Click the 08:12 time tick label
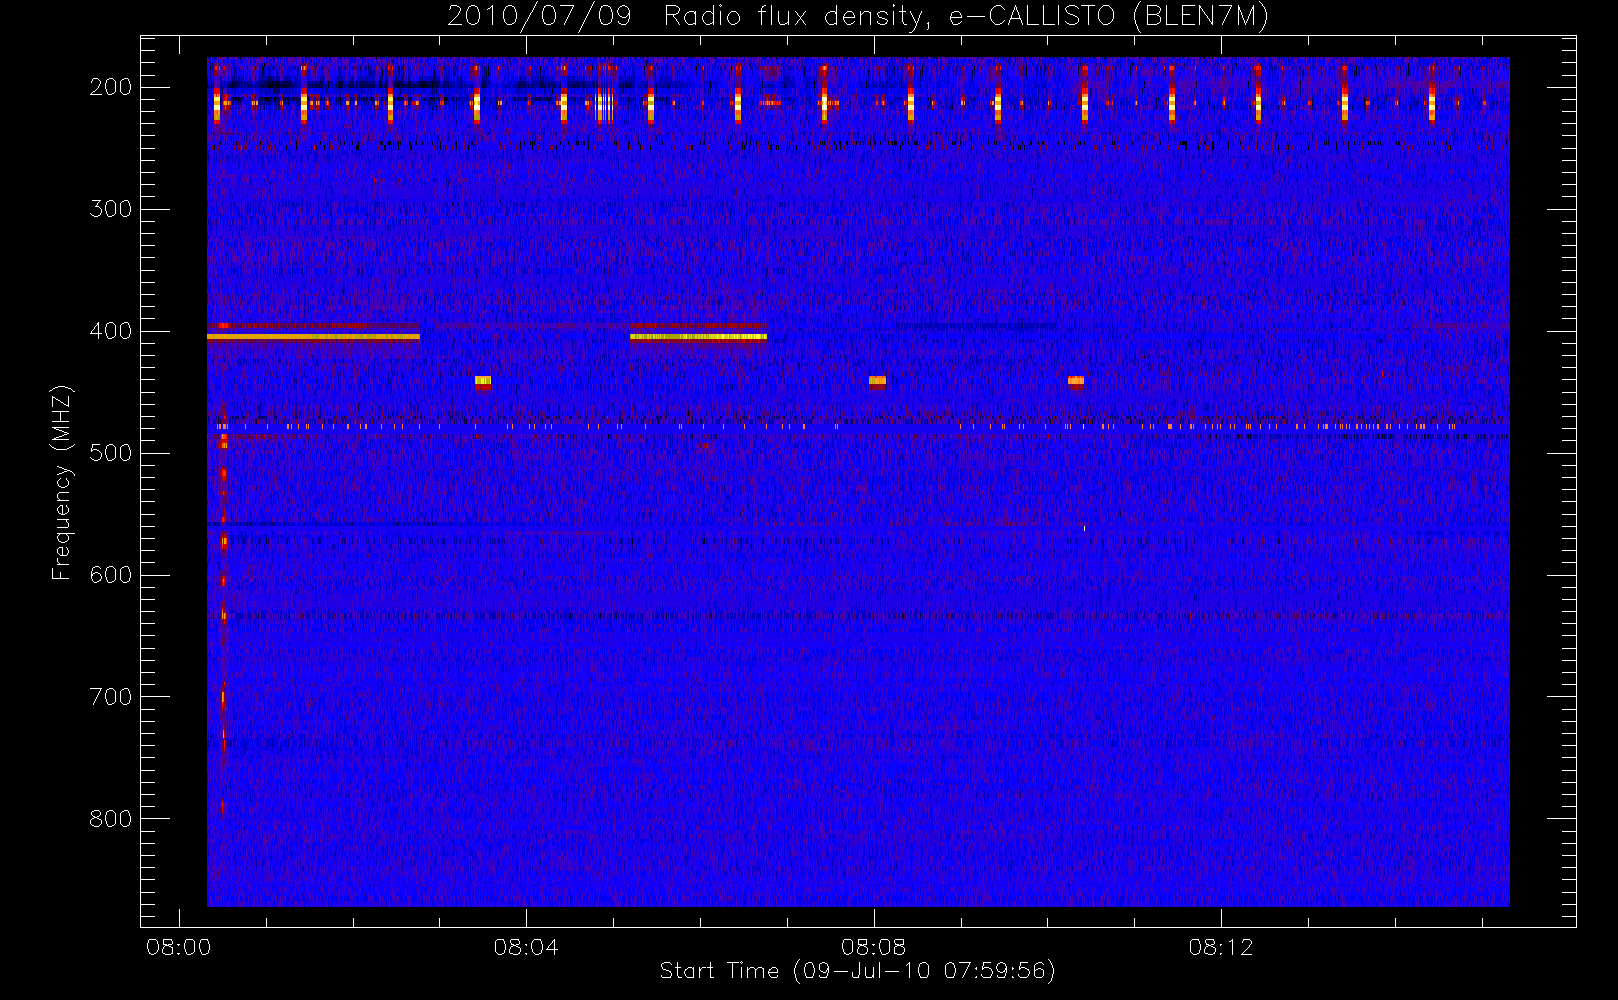The width and height of the screenshot is (1618, 1000). (1220, 947)
